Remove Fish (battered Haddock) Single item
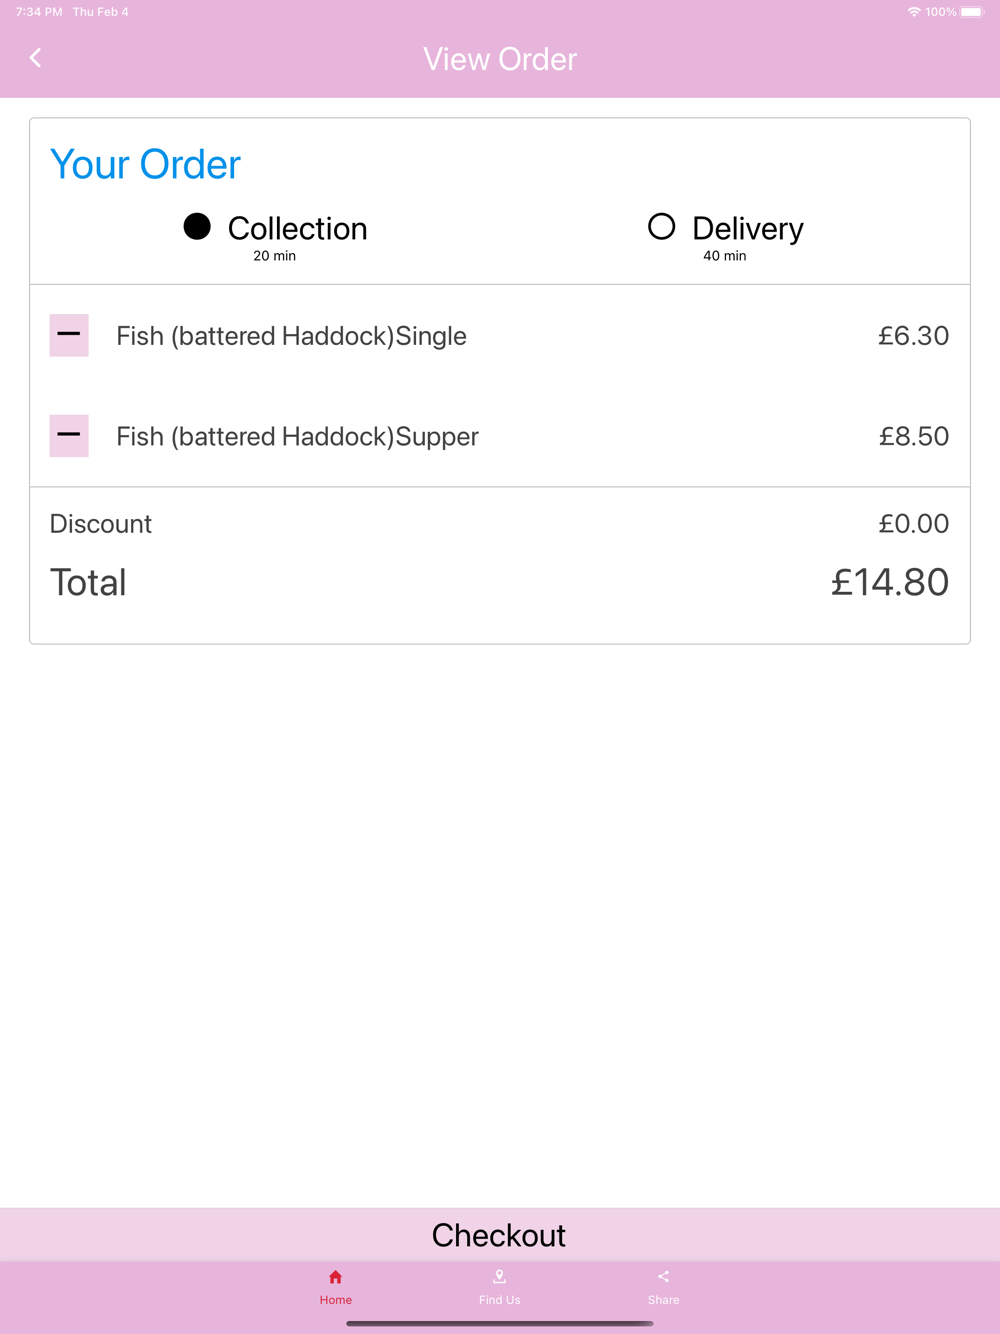 point(69,335)
